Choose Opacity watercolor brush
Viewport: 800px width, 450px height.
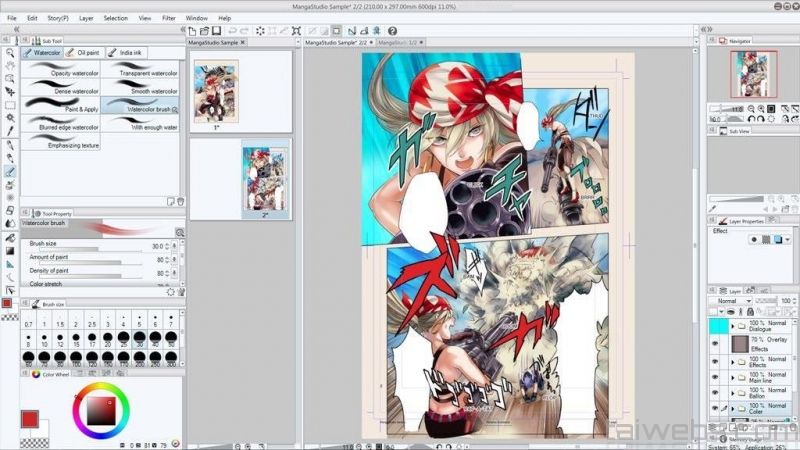pos(61,69)
